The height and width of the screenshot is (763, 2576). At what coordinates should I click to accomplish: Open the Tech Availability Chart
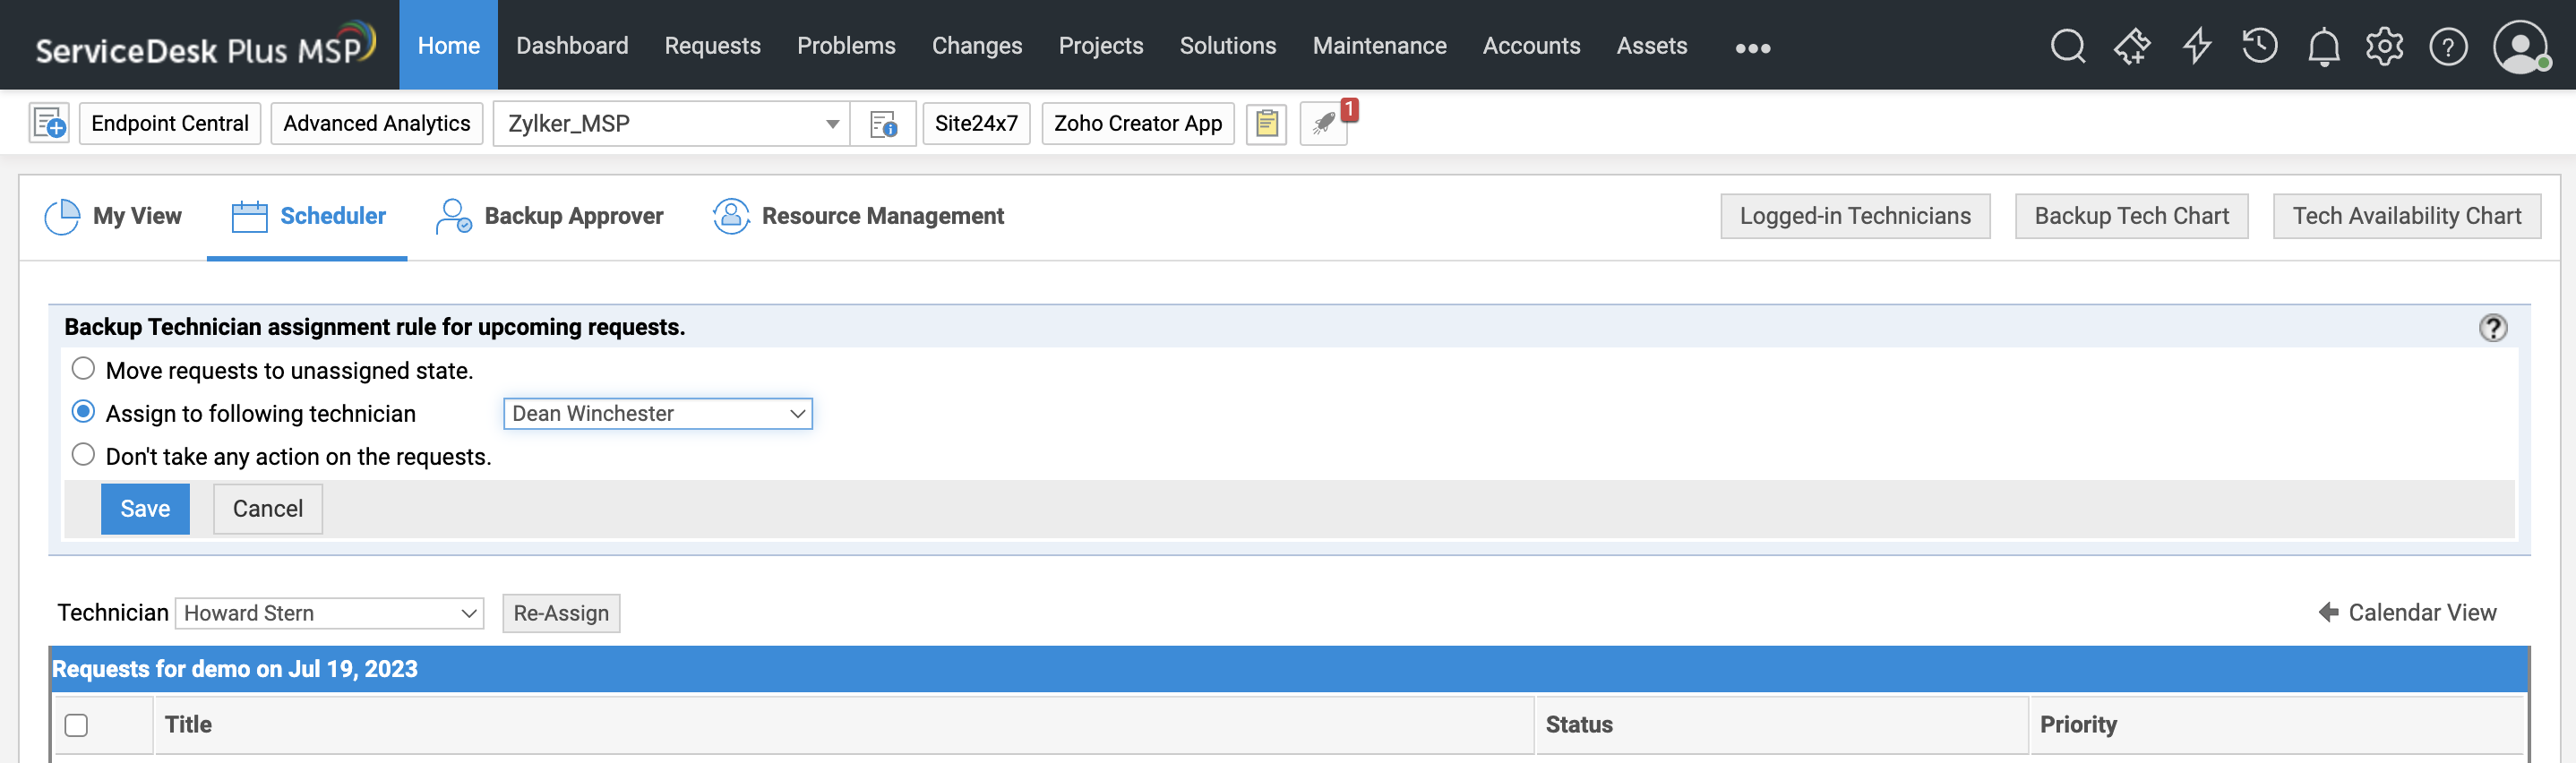click(x=2406, y=216)
